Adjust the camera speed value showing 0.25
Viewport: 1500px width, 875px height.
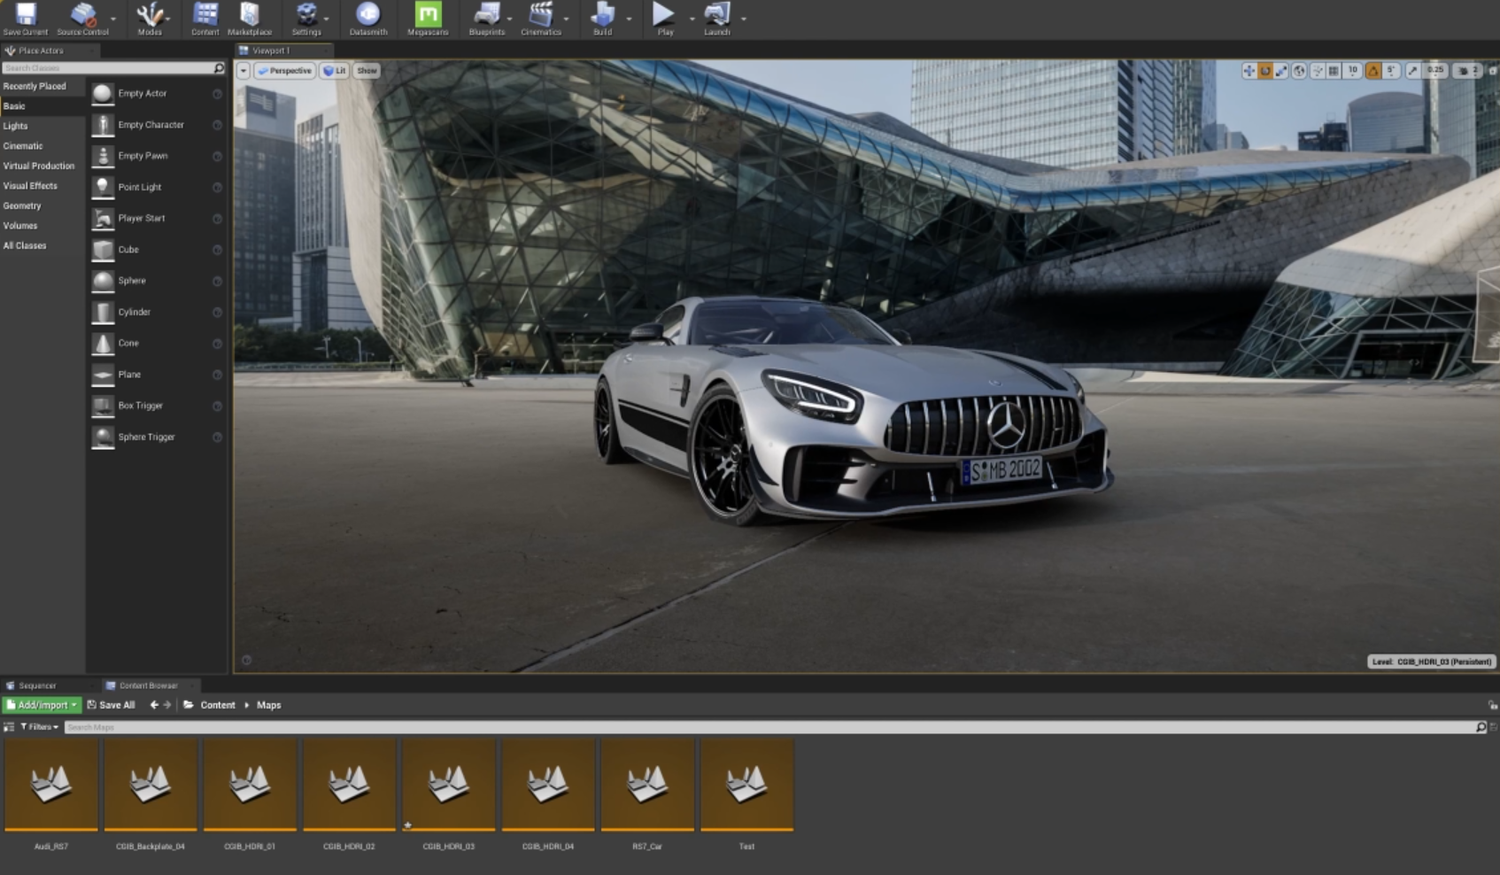coord(1435,70)
